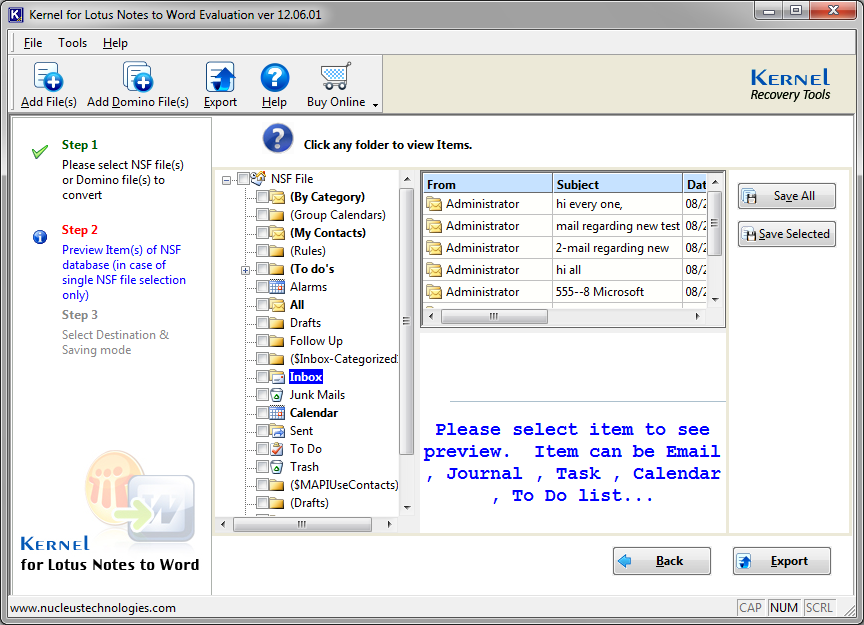Click the Kernel Recovery Tools logo
Image resolution: width=864 pixels, height=625 pixels.
coord(790,84)
